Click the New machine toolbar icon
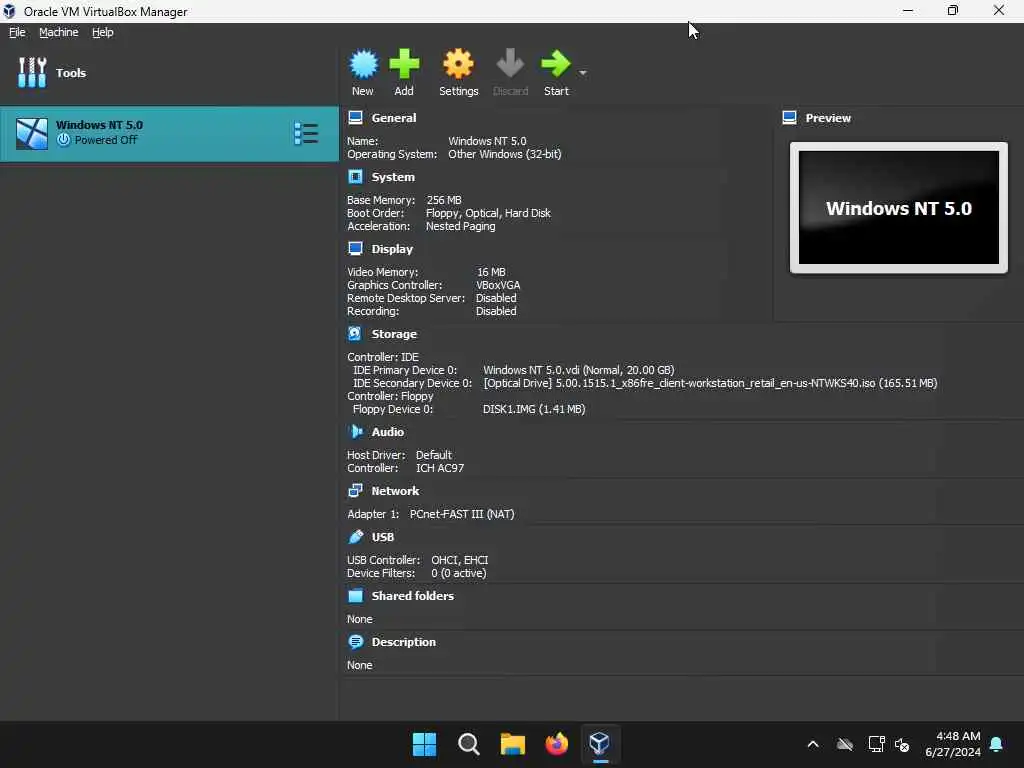Screen dimensions: 1024x768 tap(363, 64)
